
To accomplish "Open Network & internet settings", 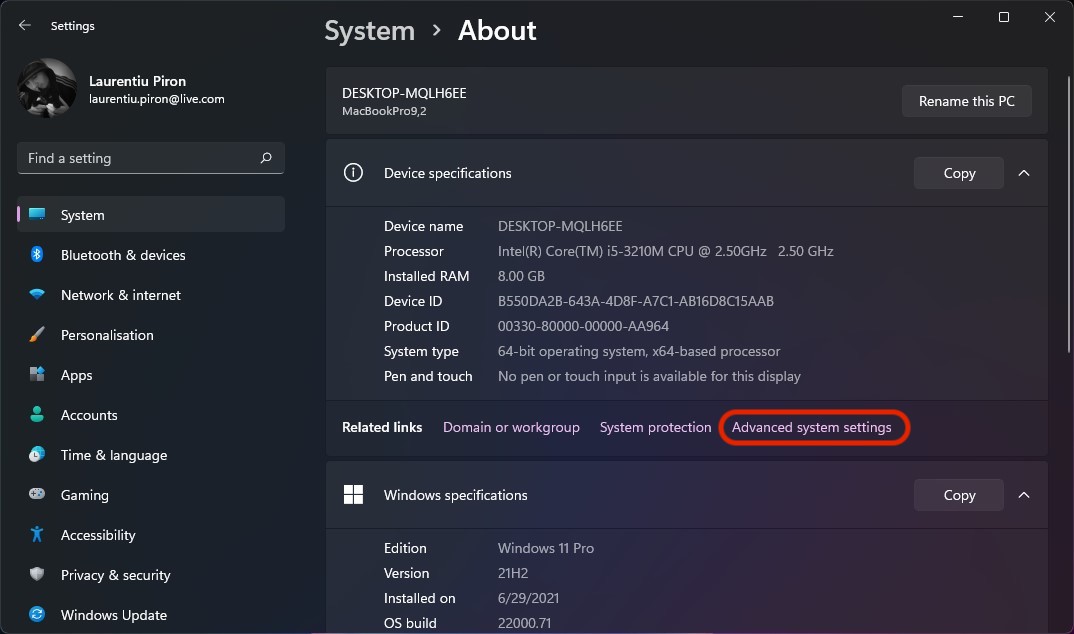I will 151,294.
